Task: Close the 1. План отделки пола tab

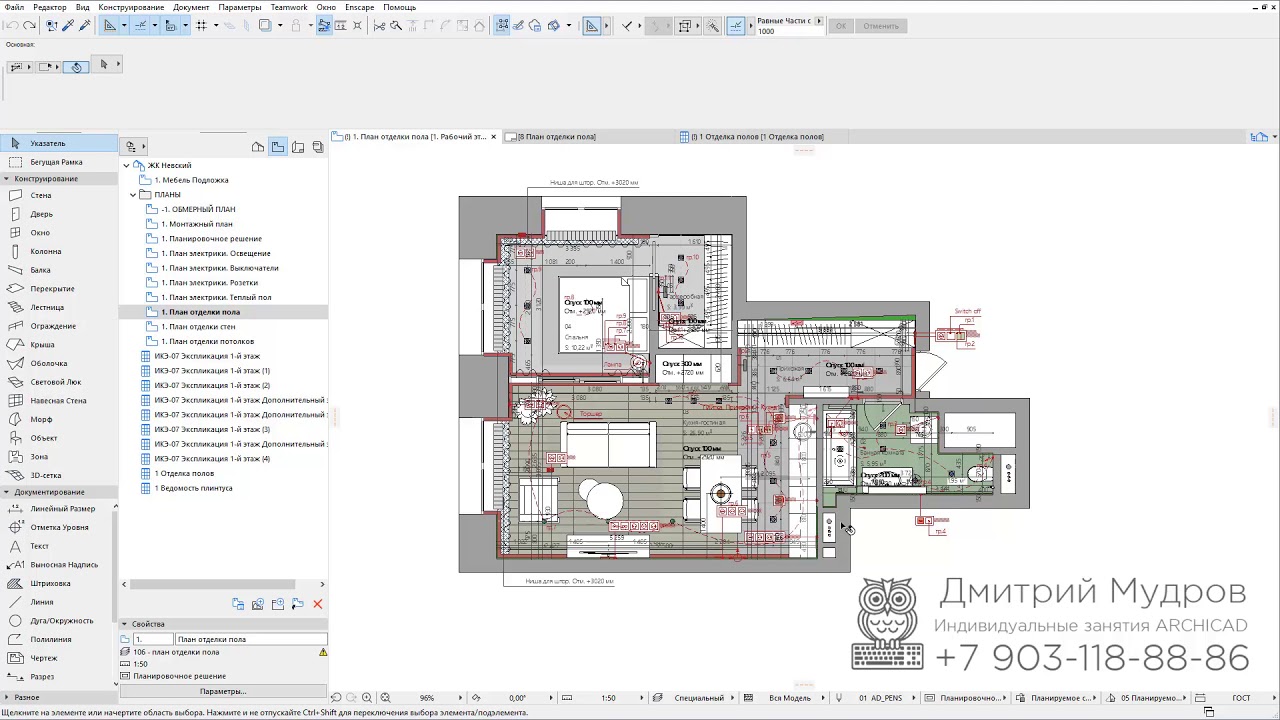Action: coord(494,136)
